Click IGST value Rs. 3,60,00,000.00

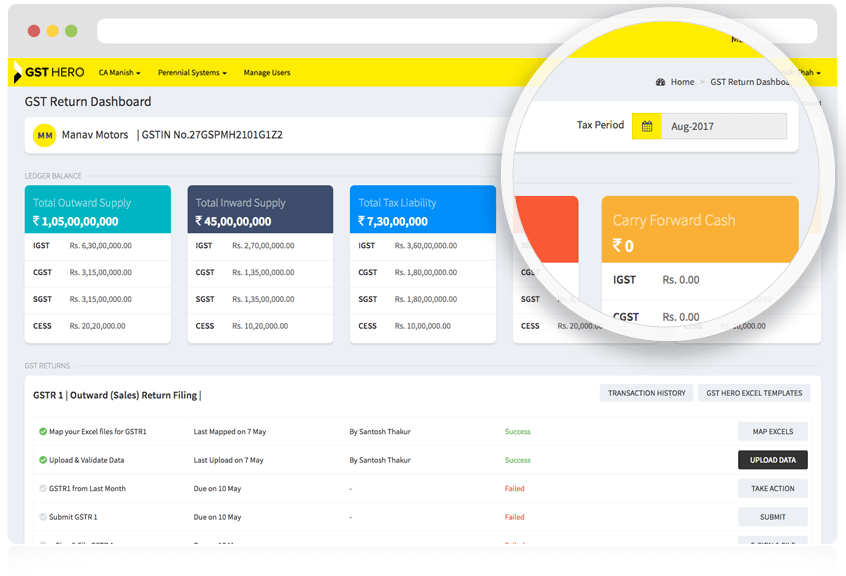(x=426, y=245)
